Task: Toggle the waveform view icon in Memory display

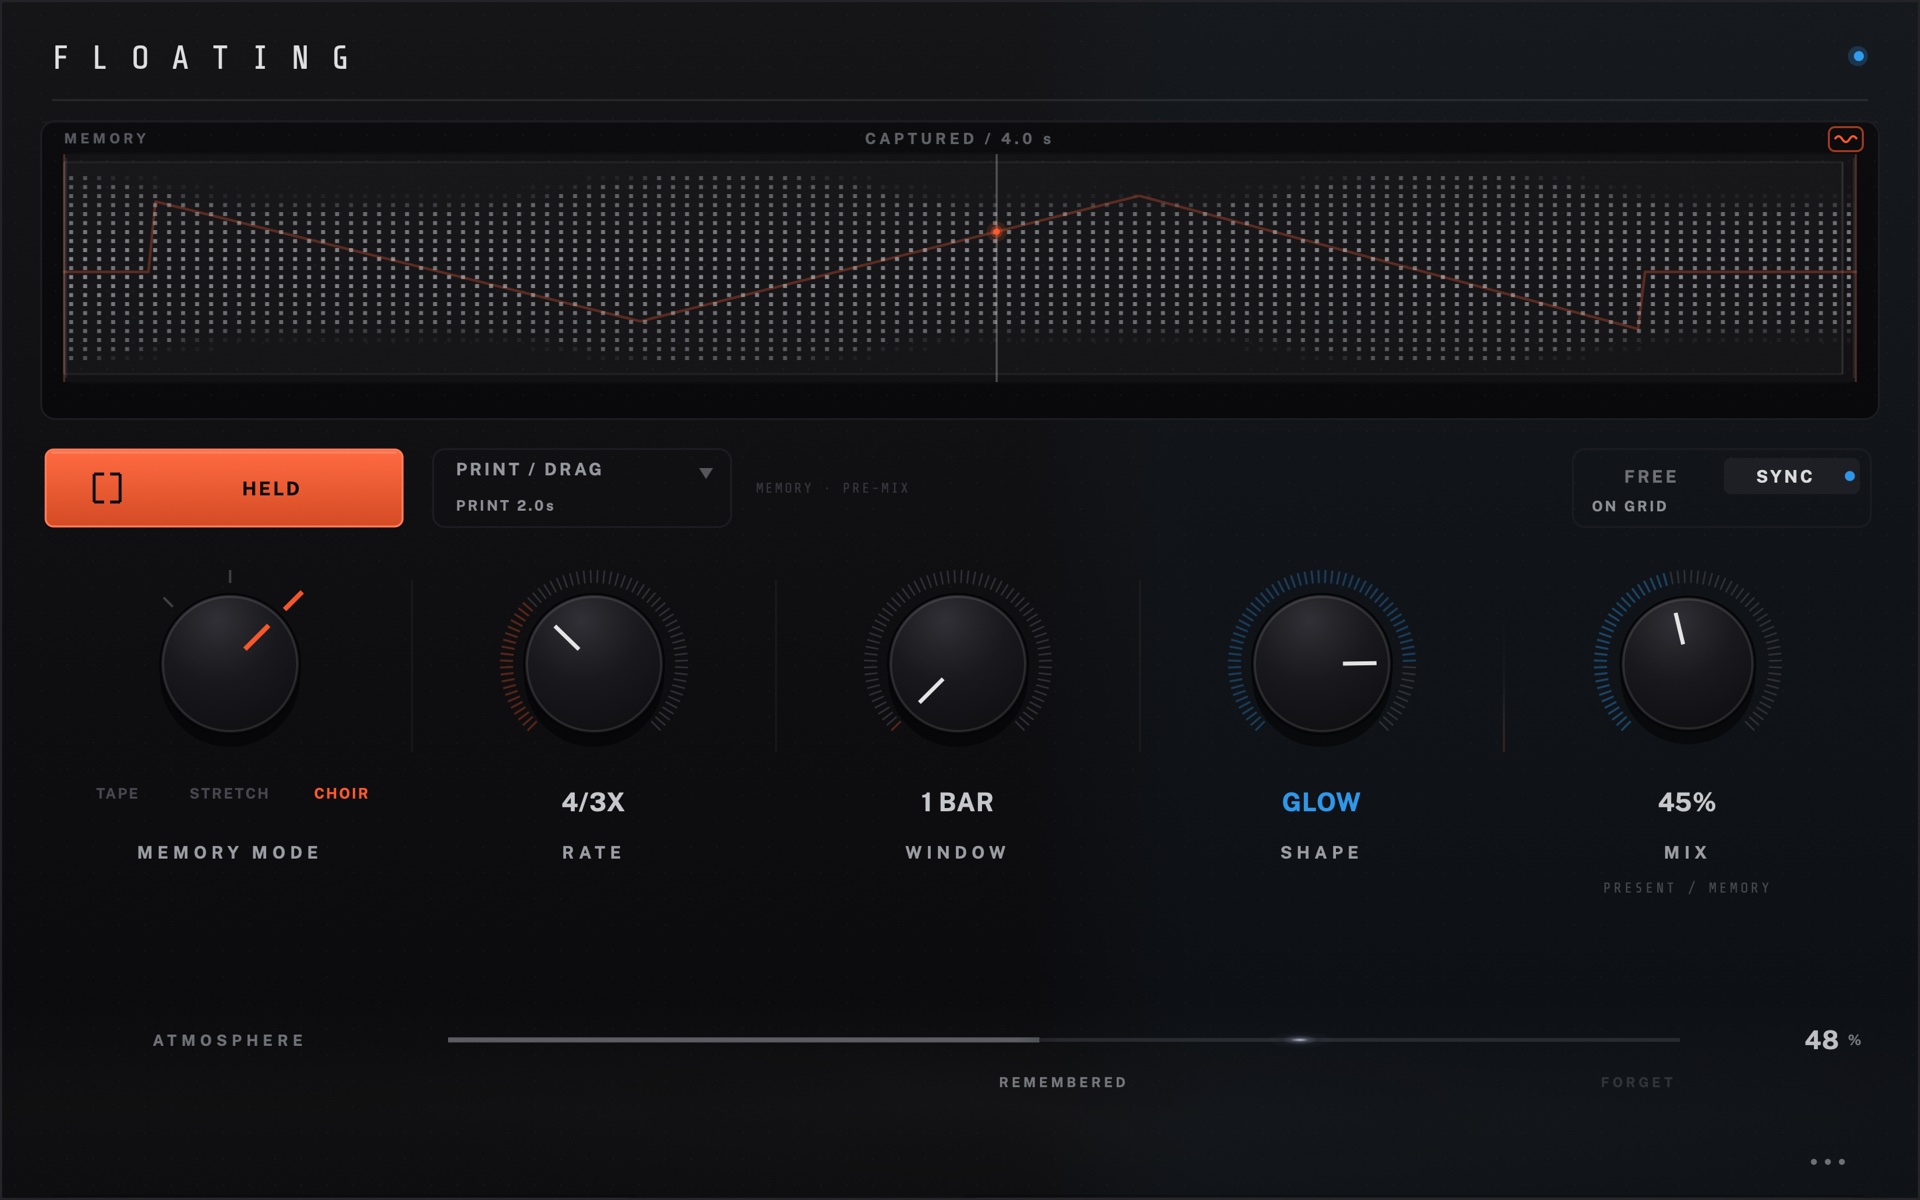Action: (x=1845, y=139)
